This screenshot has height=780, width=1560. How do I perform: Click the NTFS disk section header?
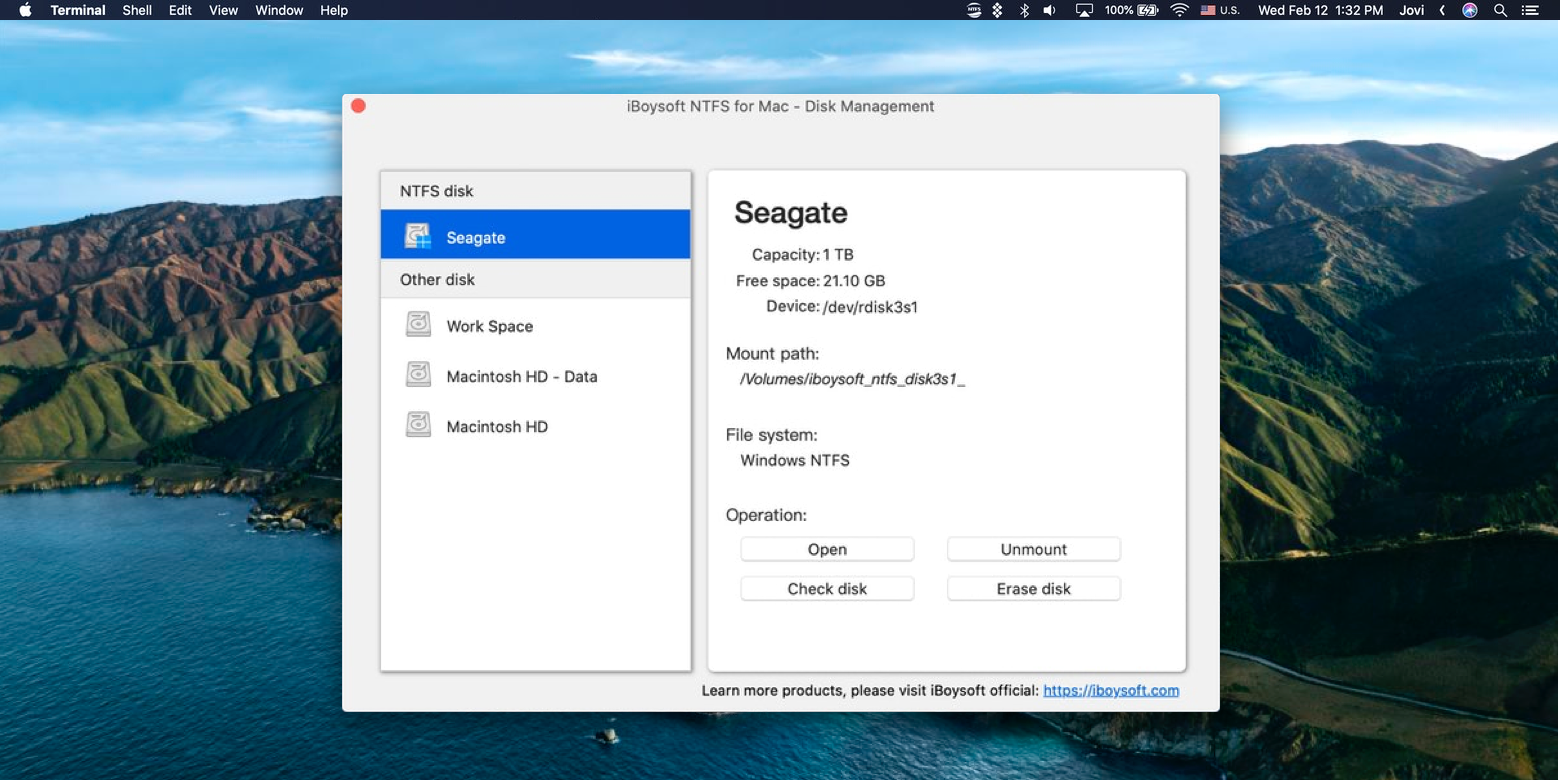[x=536, y=191]
